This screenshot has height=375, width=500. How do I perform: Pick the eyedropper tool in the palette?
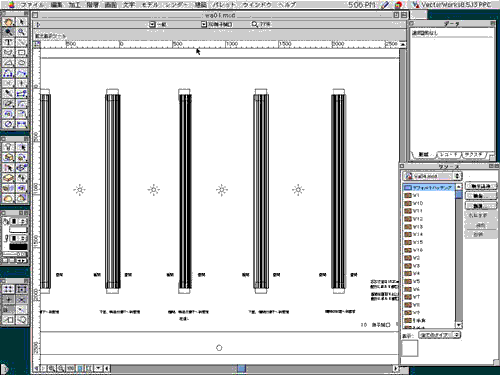8,93
